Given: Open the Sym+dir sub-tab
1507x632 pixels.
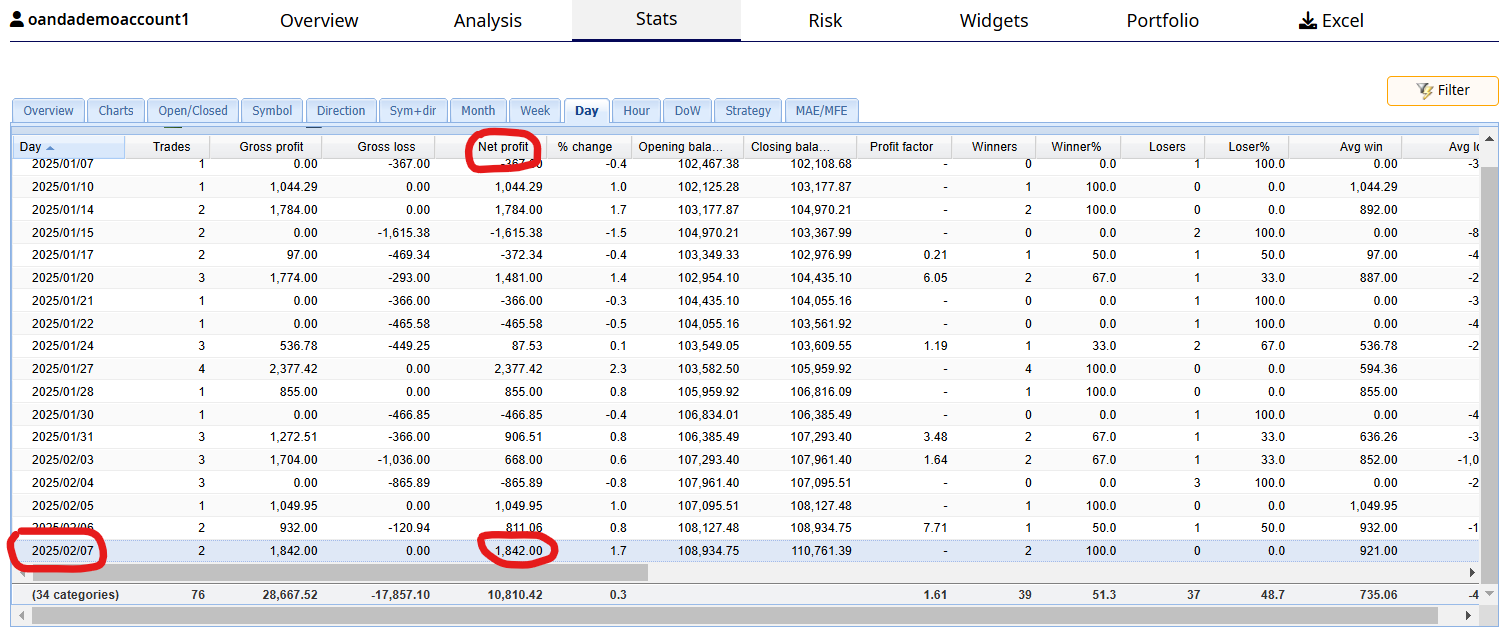Looking at the screenshot, I should (413, 111).
